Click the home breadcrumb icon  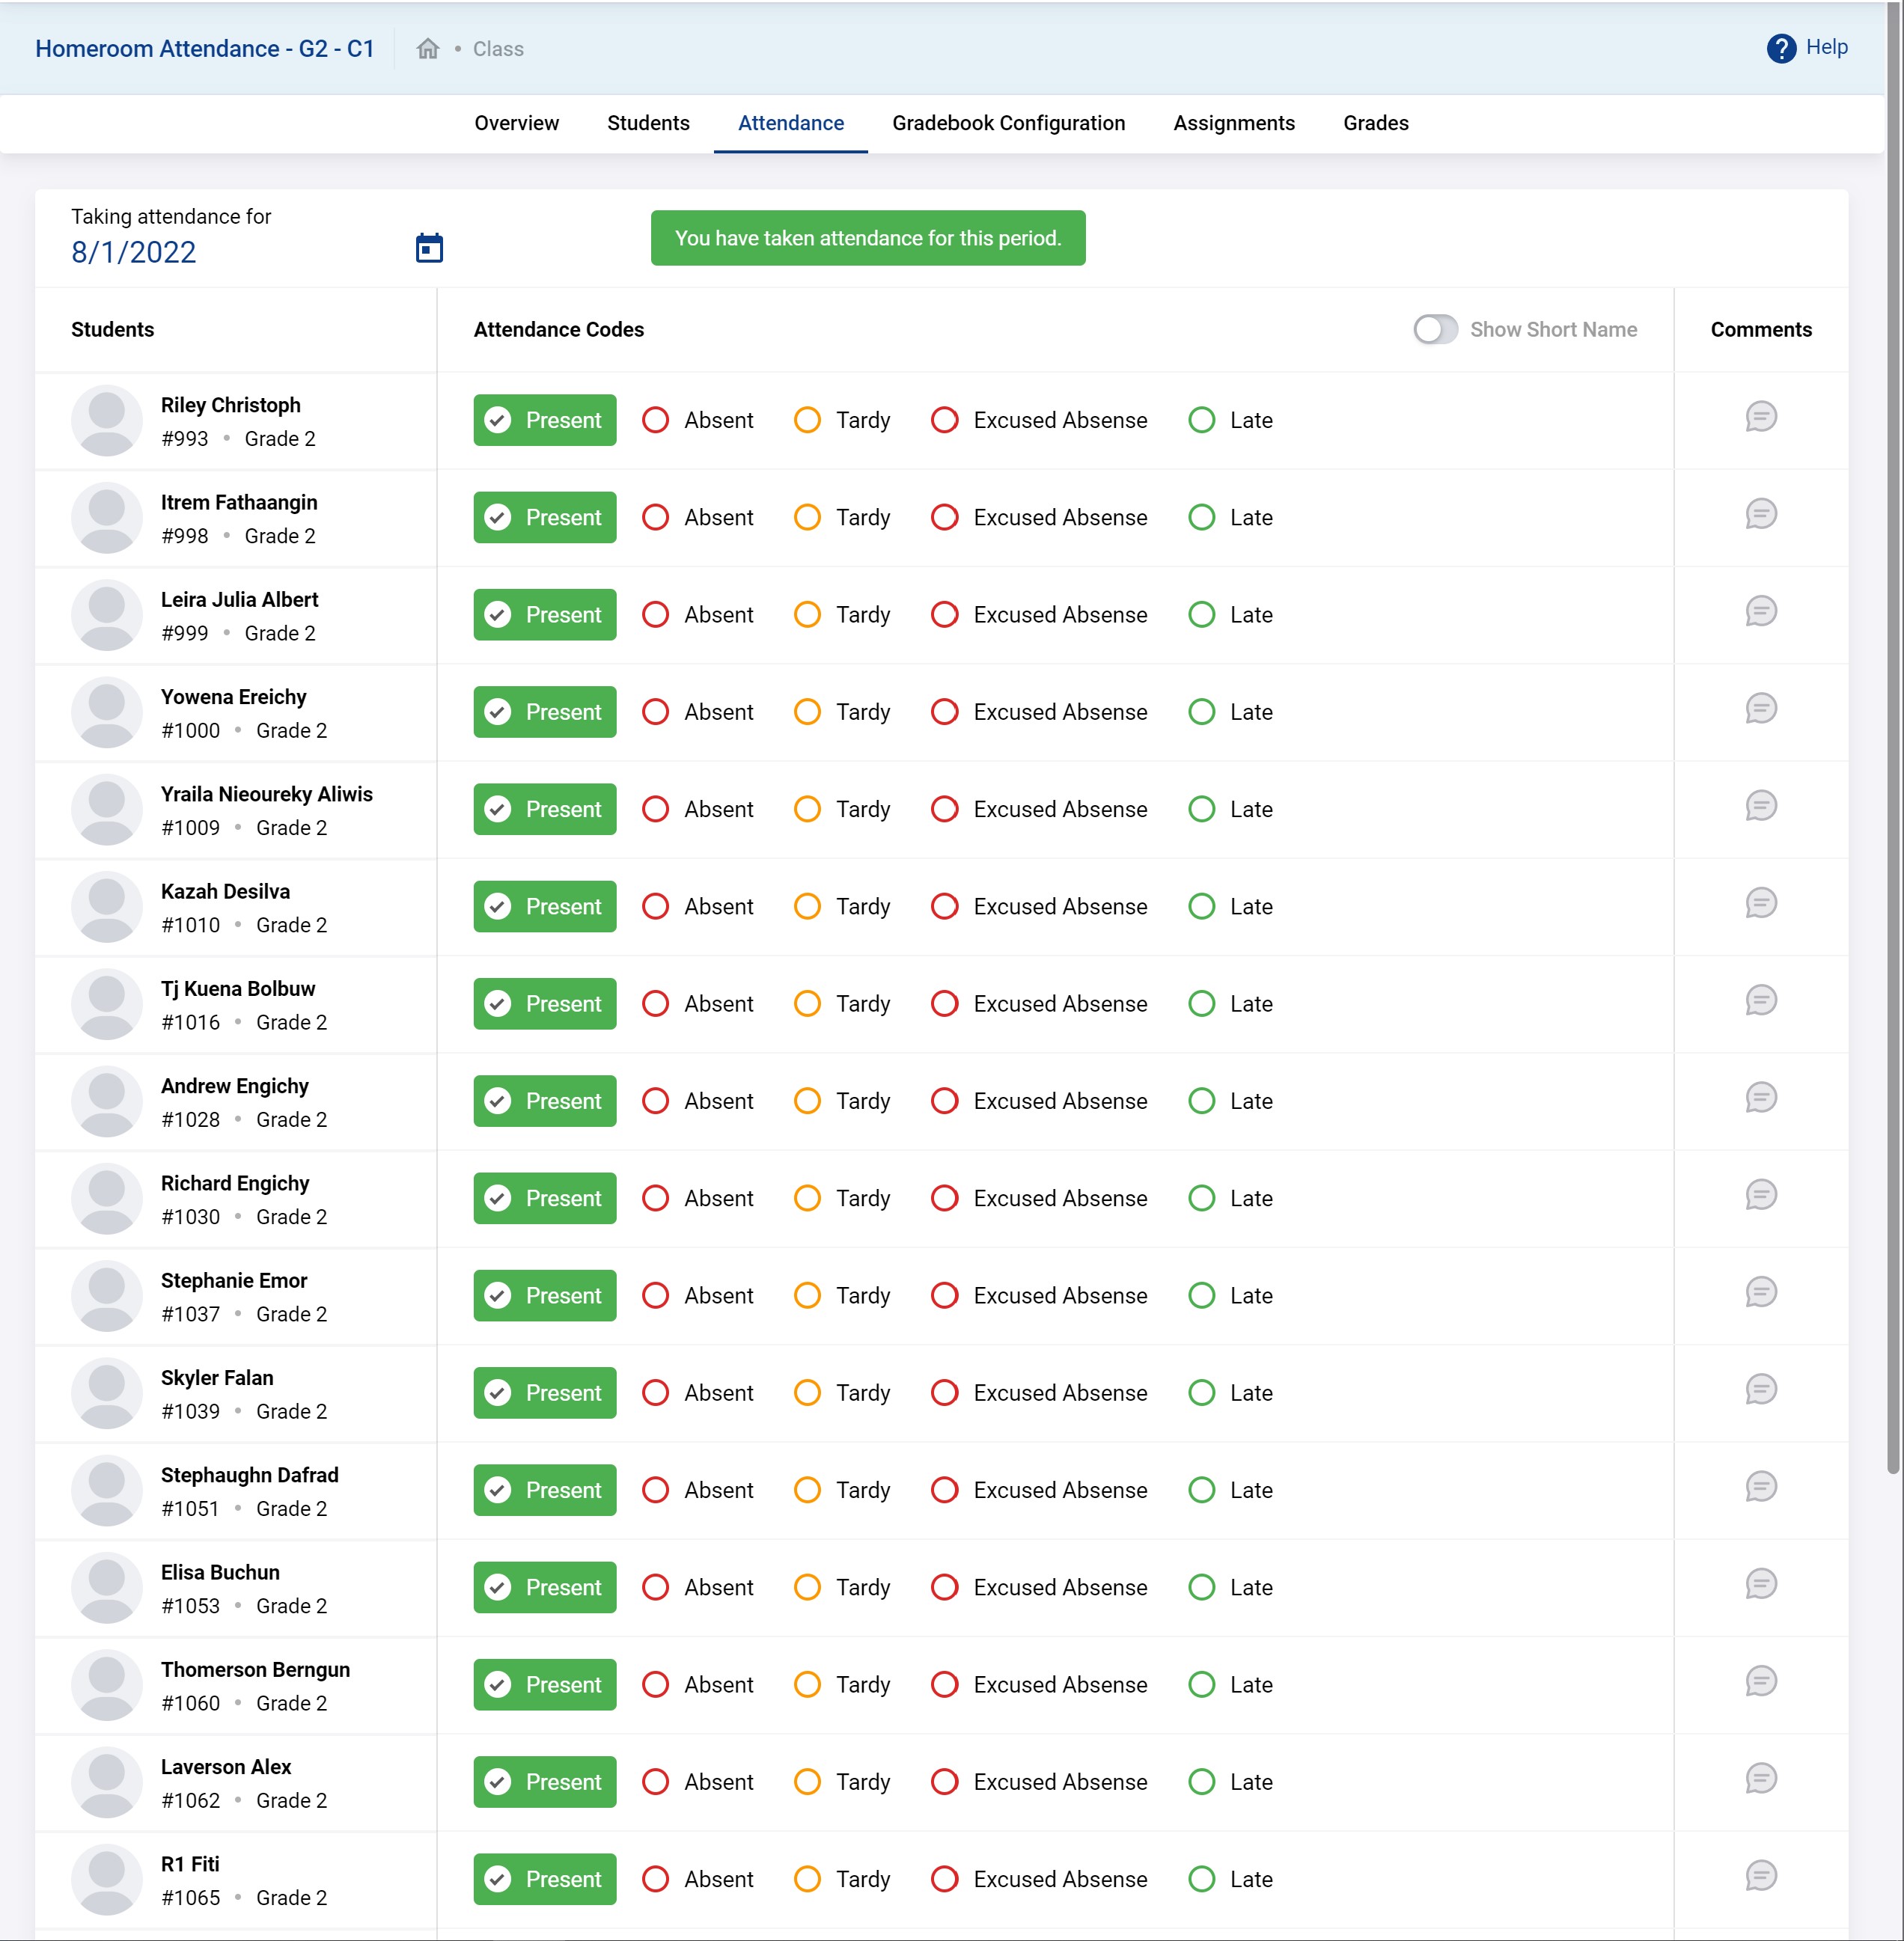(428, 49)
